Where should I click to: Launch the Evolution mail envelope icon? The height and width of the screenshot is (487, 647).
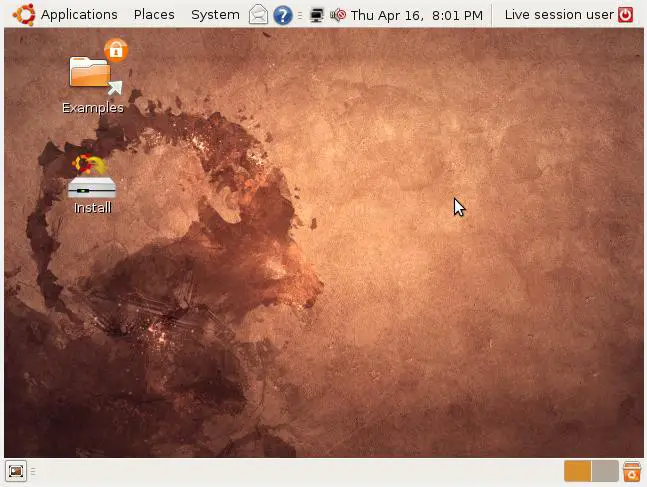(x=259, y=15)
